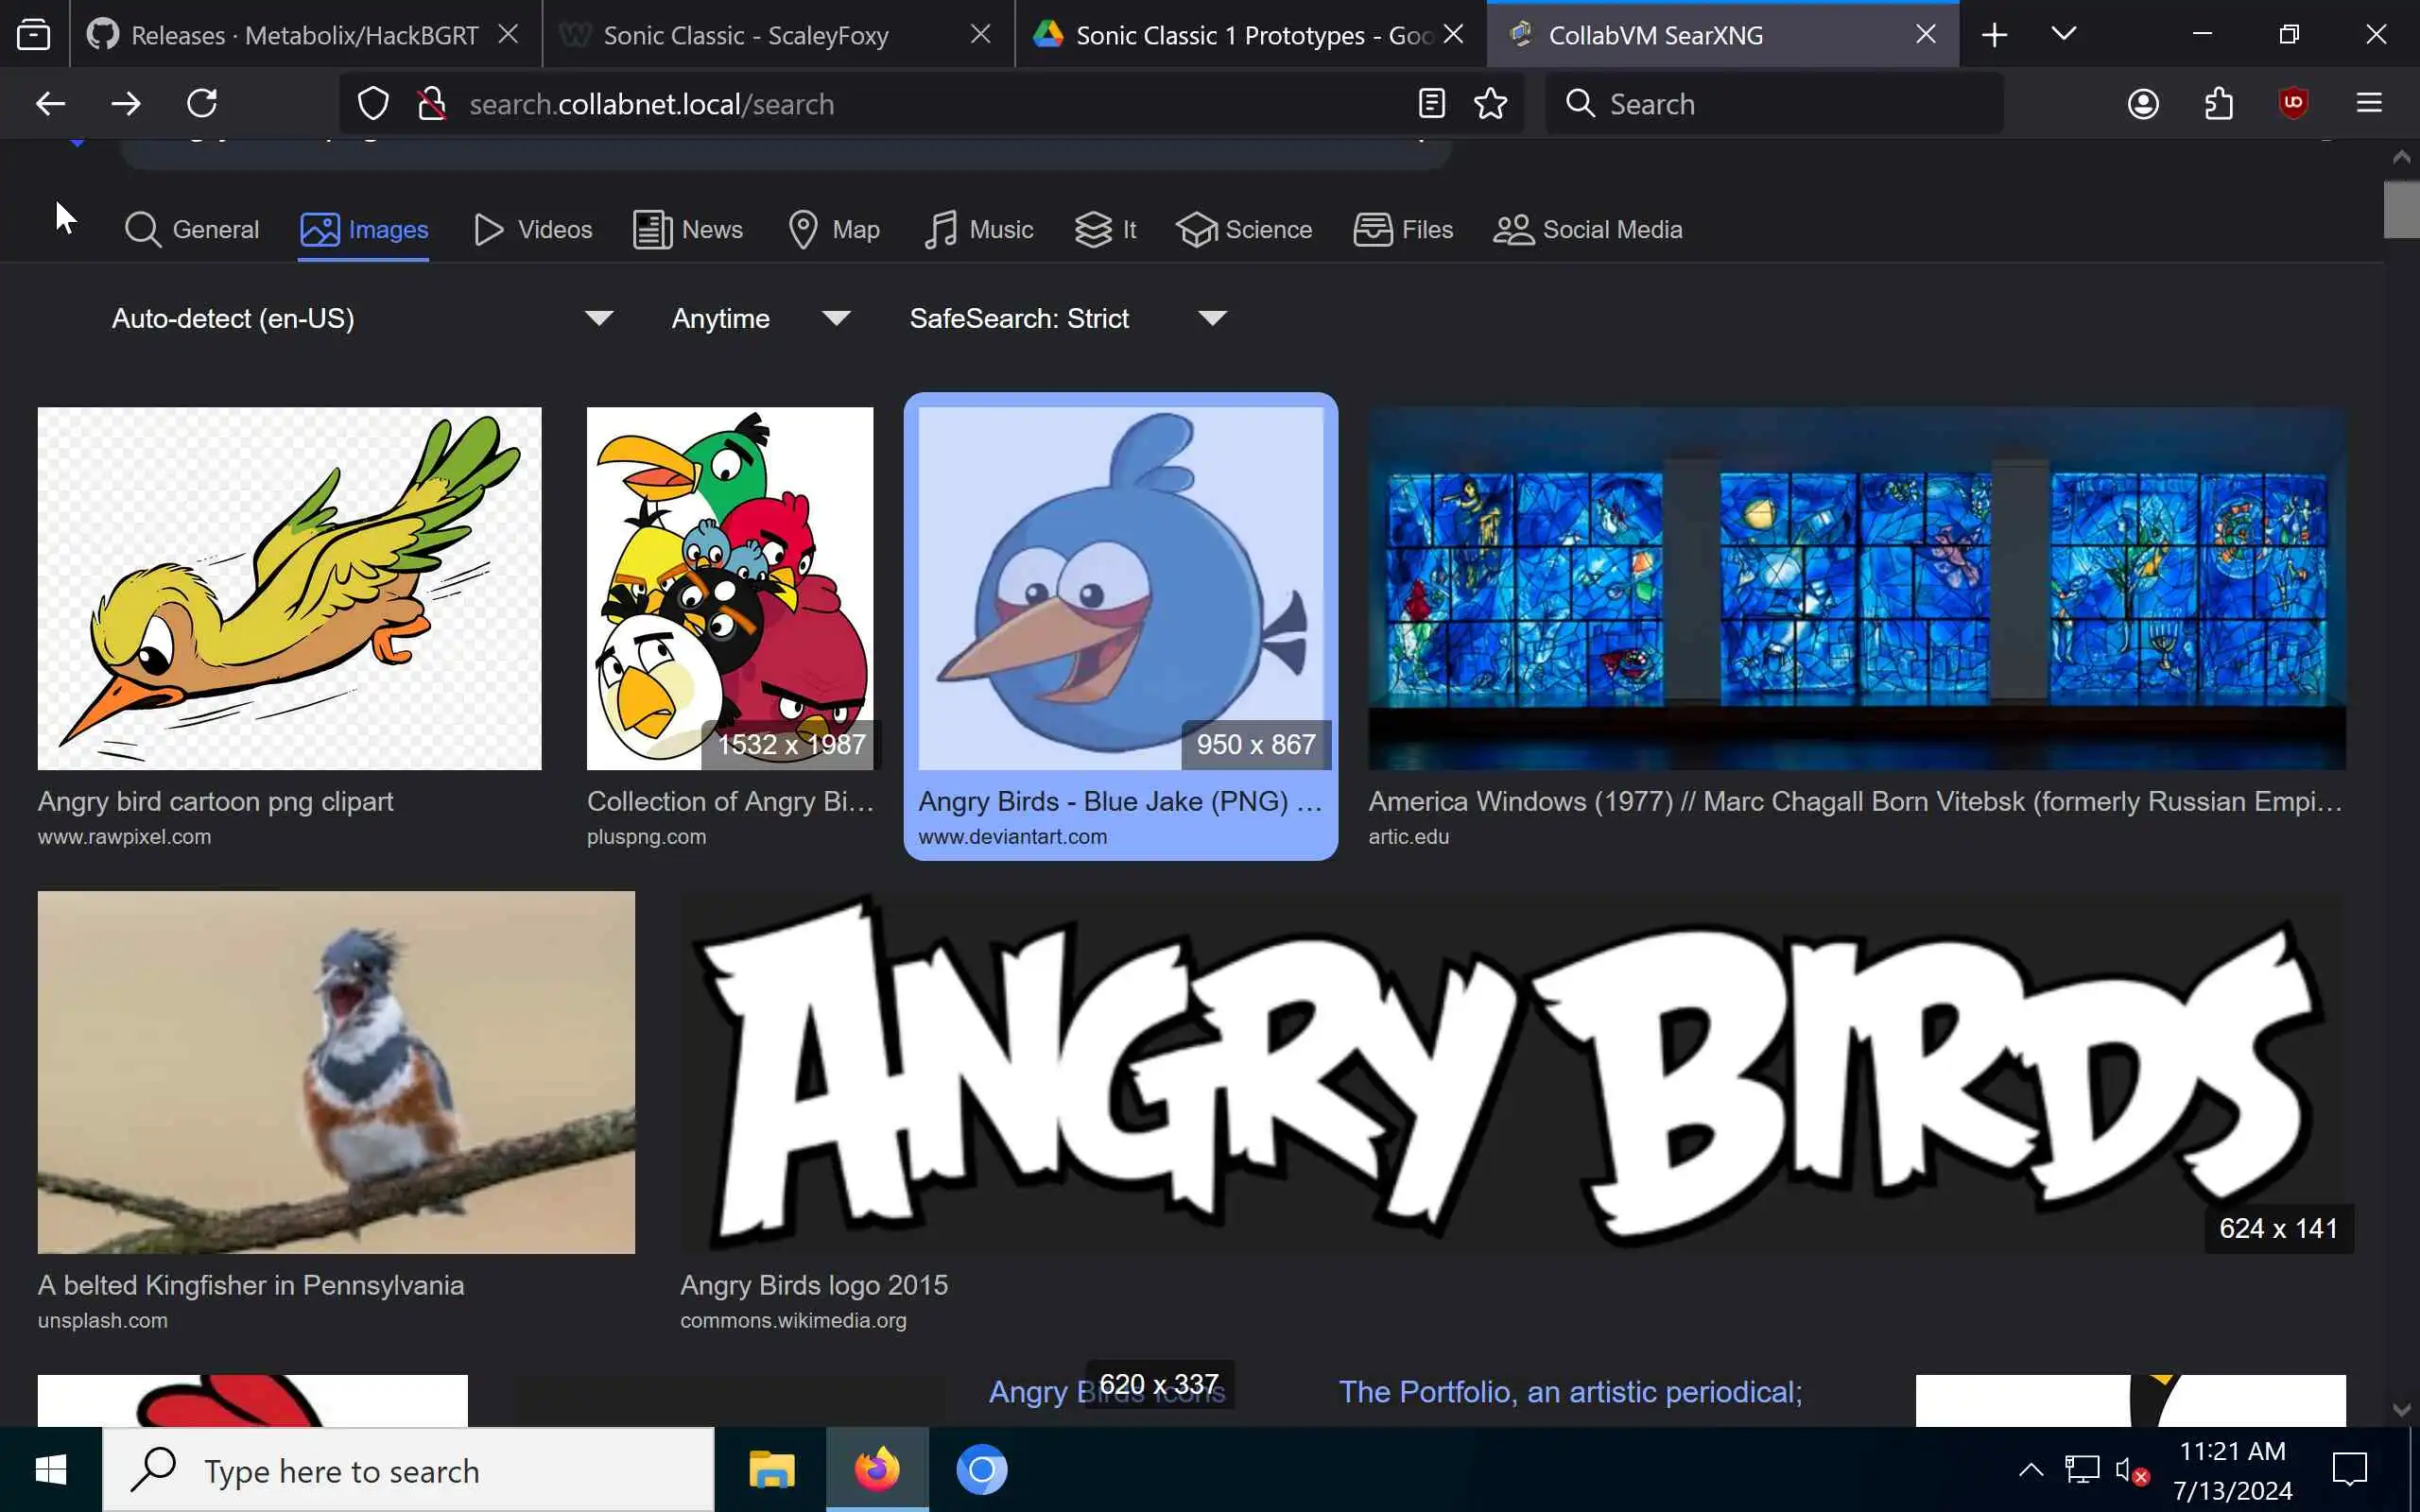Click the belted Kingfisher photo thumbnail
Screen dimensions: 2420x1512
coord(336,1072)
